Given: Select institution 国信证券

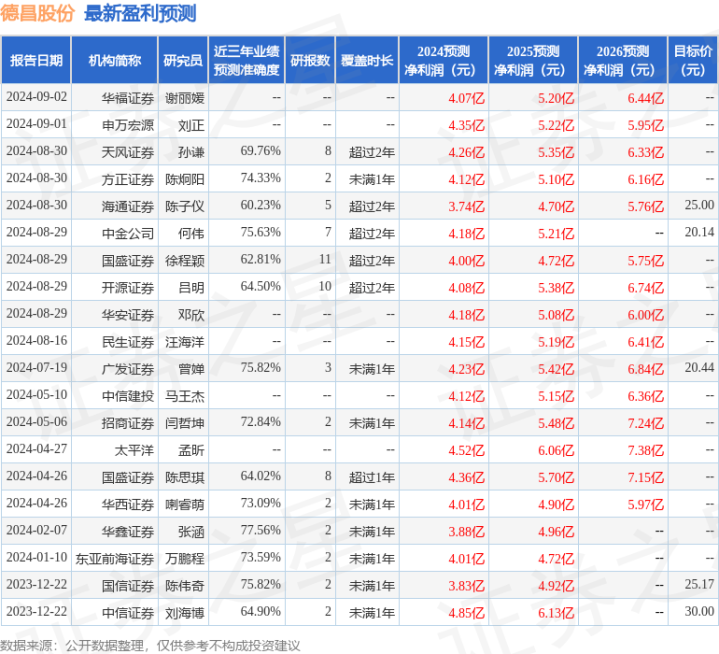Looking at the screenshot, I should pos(128,586).
